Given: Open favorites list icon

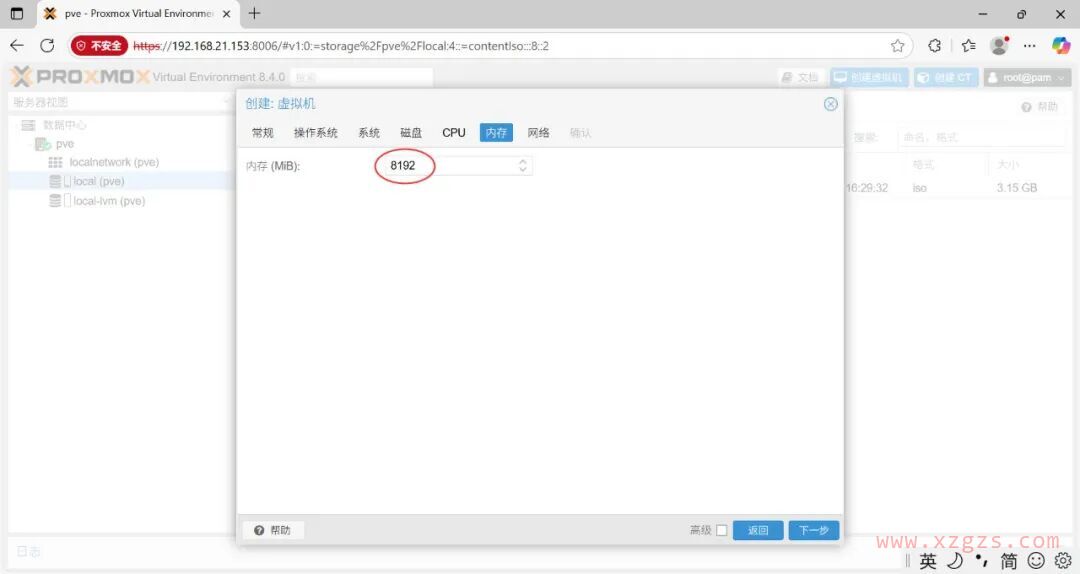Looking at the screenshot, I should click(x=968, y=45).
